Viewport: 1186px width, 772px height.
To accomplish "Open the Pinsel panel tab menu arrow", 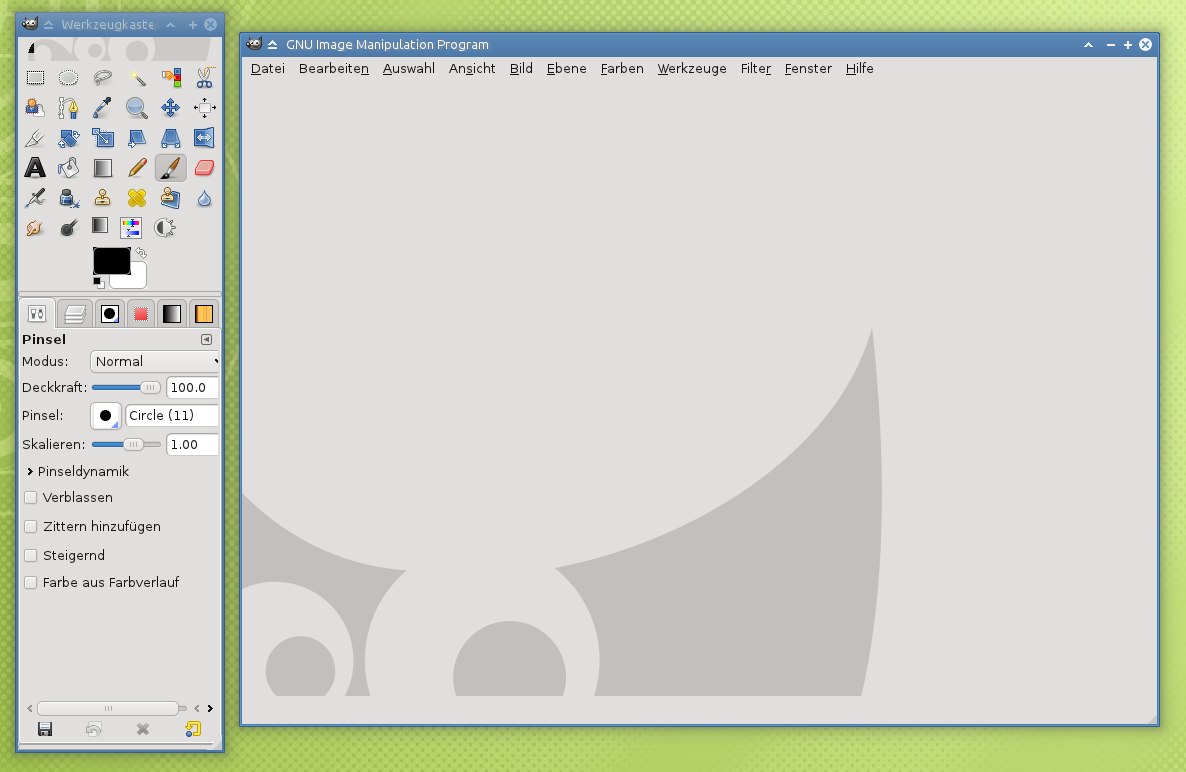I will click(x=206, y=339).
